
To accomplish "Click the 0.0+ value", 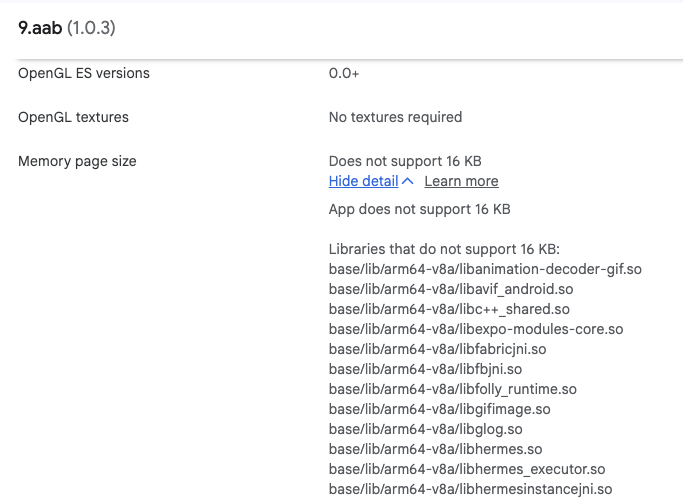I will click(344, 73).
